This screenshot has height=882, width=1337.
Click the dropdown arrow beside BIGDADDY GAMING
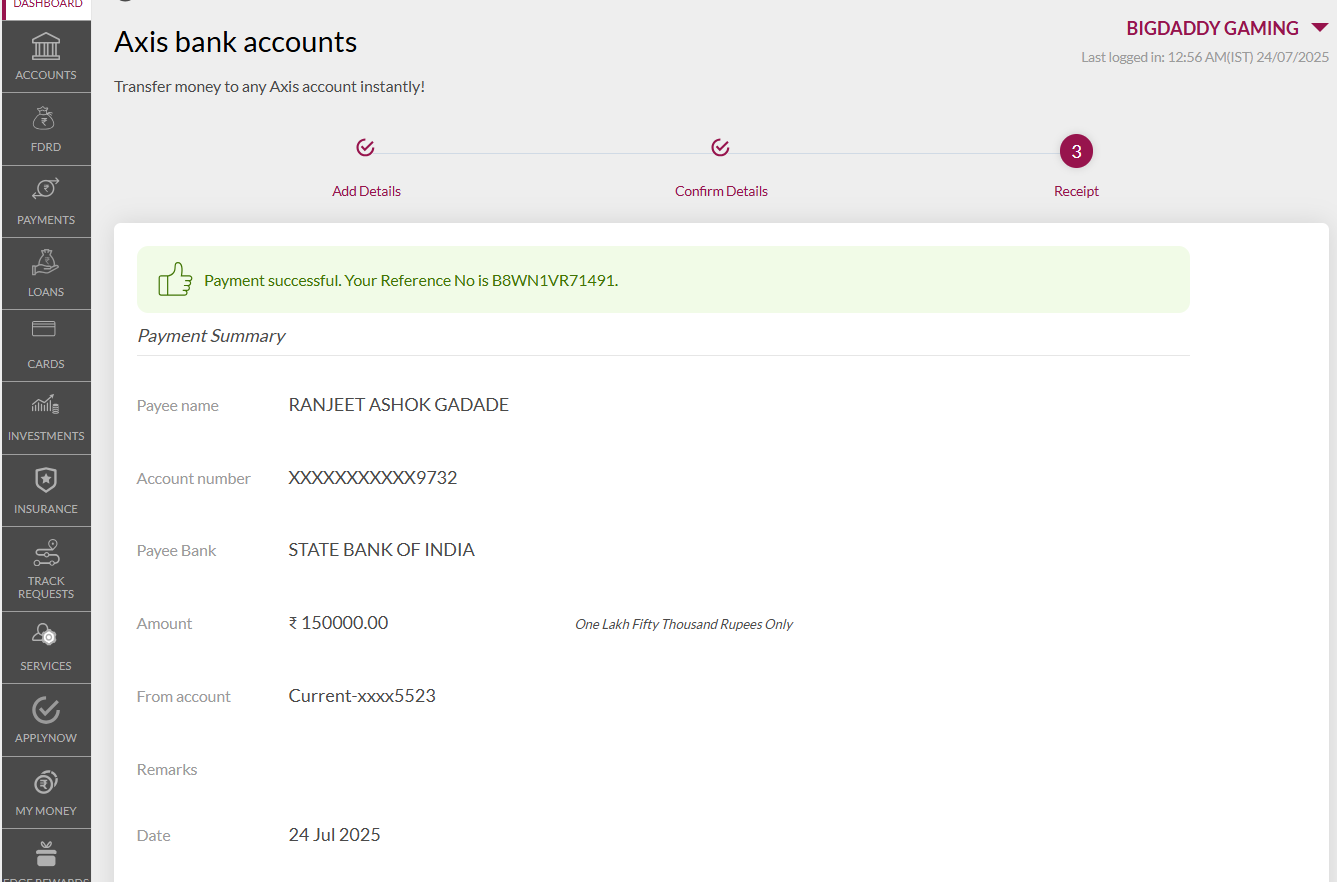click(x=1319, y=28)
